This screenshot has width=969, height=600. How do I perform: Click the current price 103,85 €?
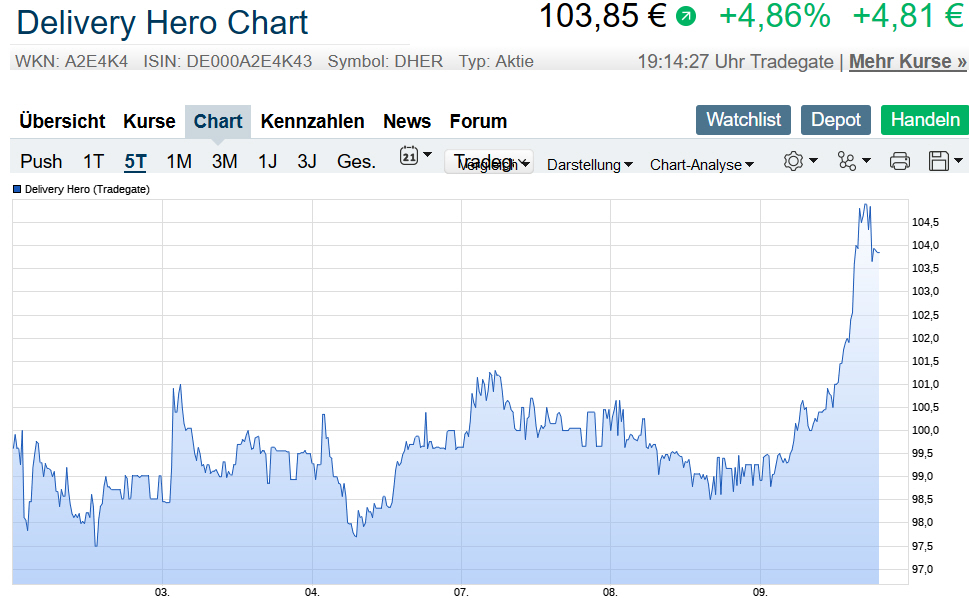pyautogui.click(x=603, y=15)
